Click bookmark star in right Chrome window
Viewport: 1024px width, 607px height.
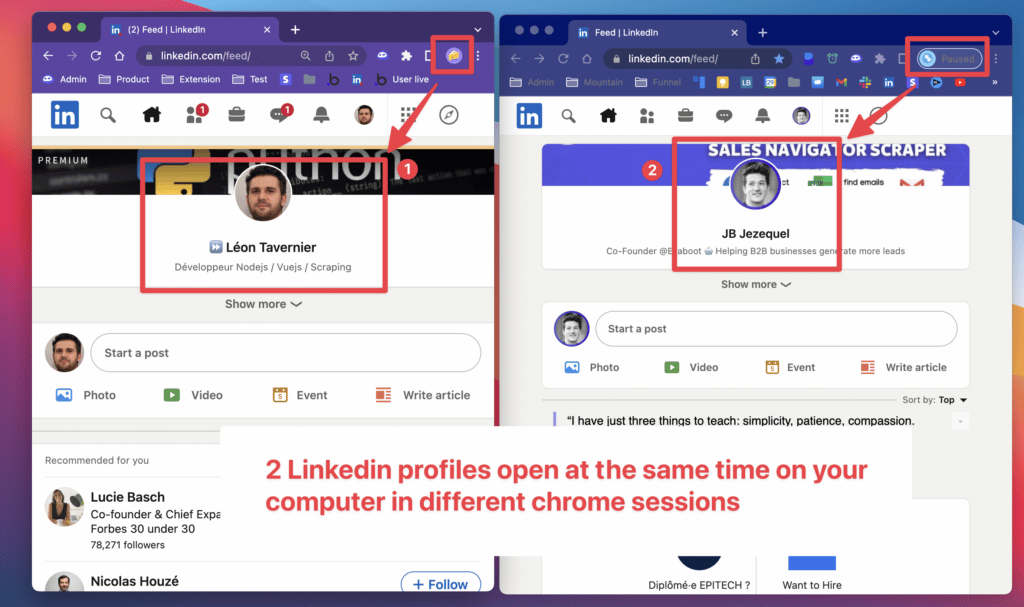pyautogui.click(x=778, y=59)
